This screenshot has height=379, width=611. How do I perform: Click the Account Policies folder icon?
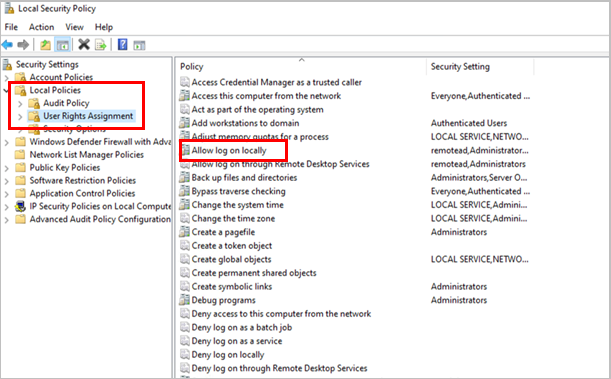21,77
